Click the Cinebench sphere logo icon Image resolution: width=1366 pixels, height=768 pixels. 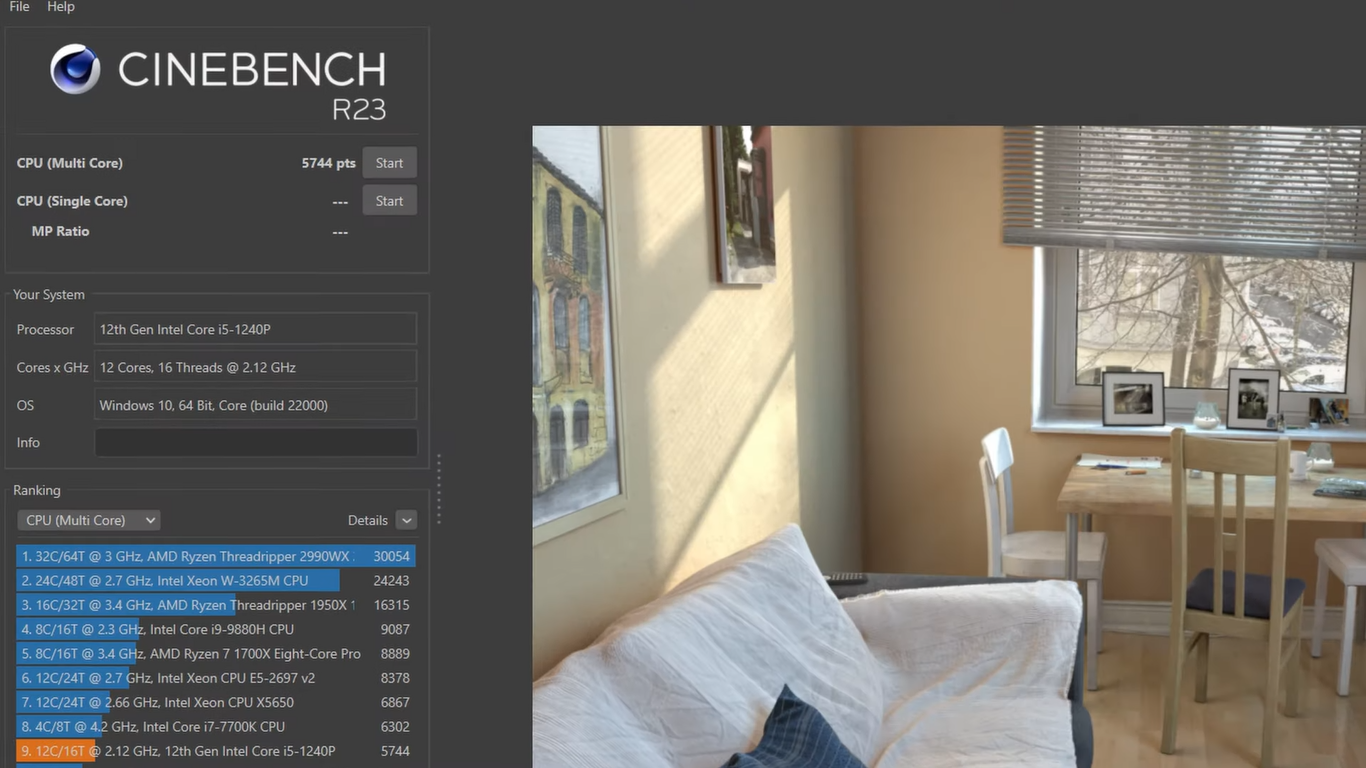tap(75, 69)
